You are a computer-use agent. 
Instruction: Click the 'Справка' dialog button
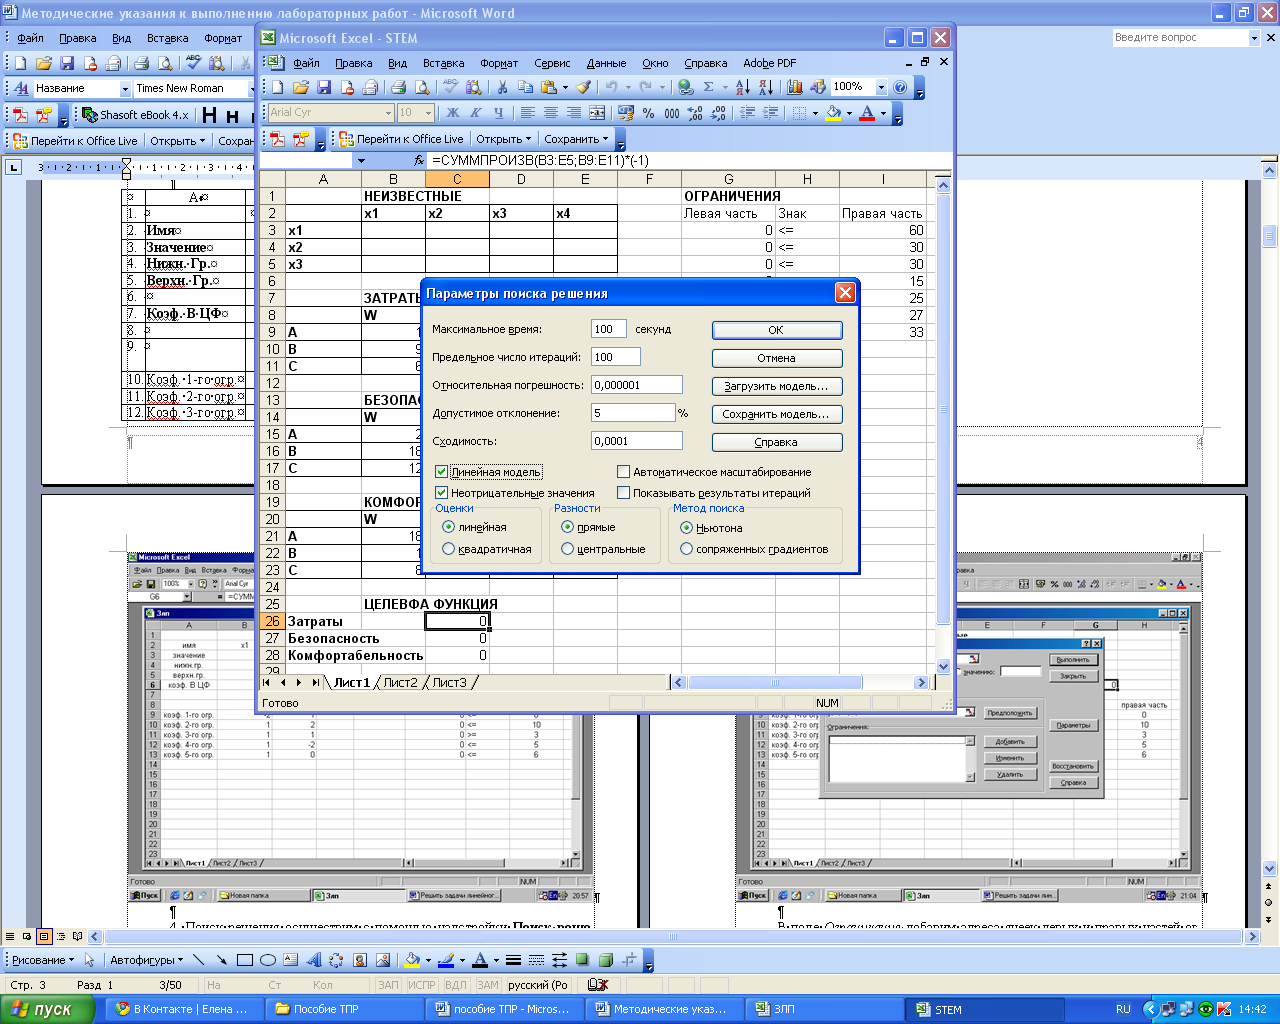pos(777,442)
